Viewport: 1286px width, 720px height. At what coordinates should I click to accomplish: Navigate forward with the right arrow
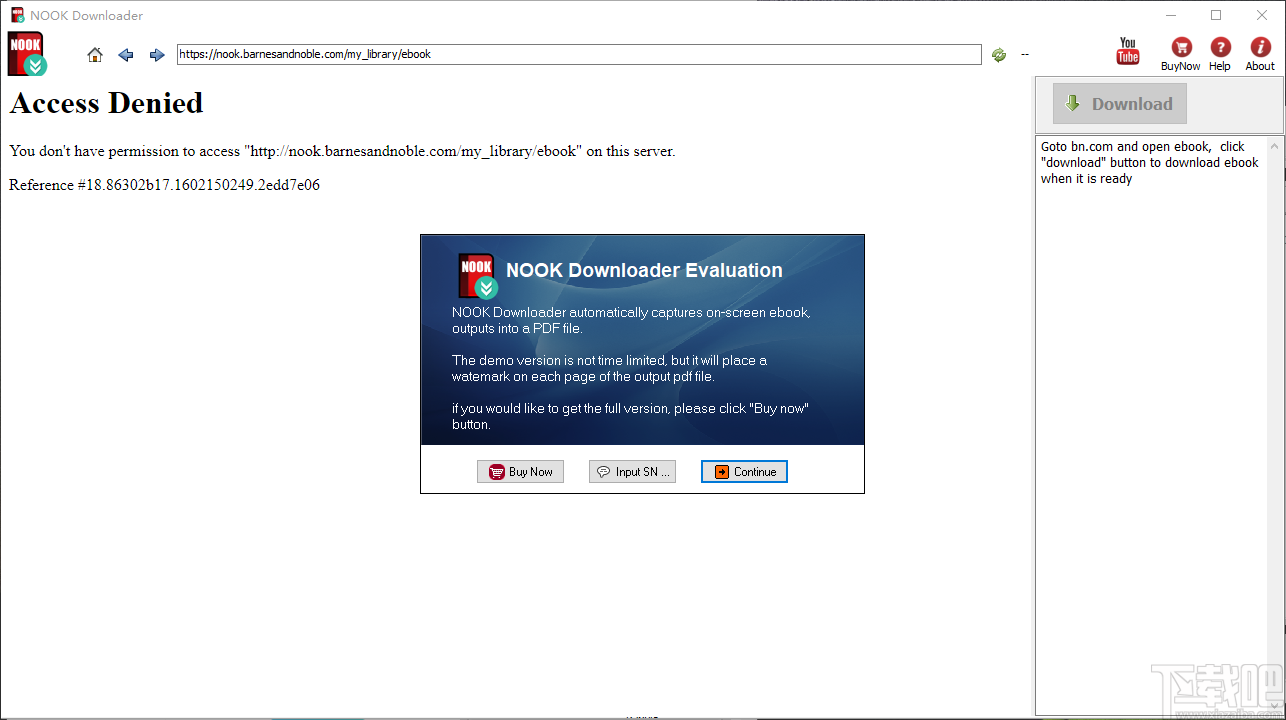[x=157, y=55]
